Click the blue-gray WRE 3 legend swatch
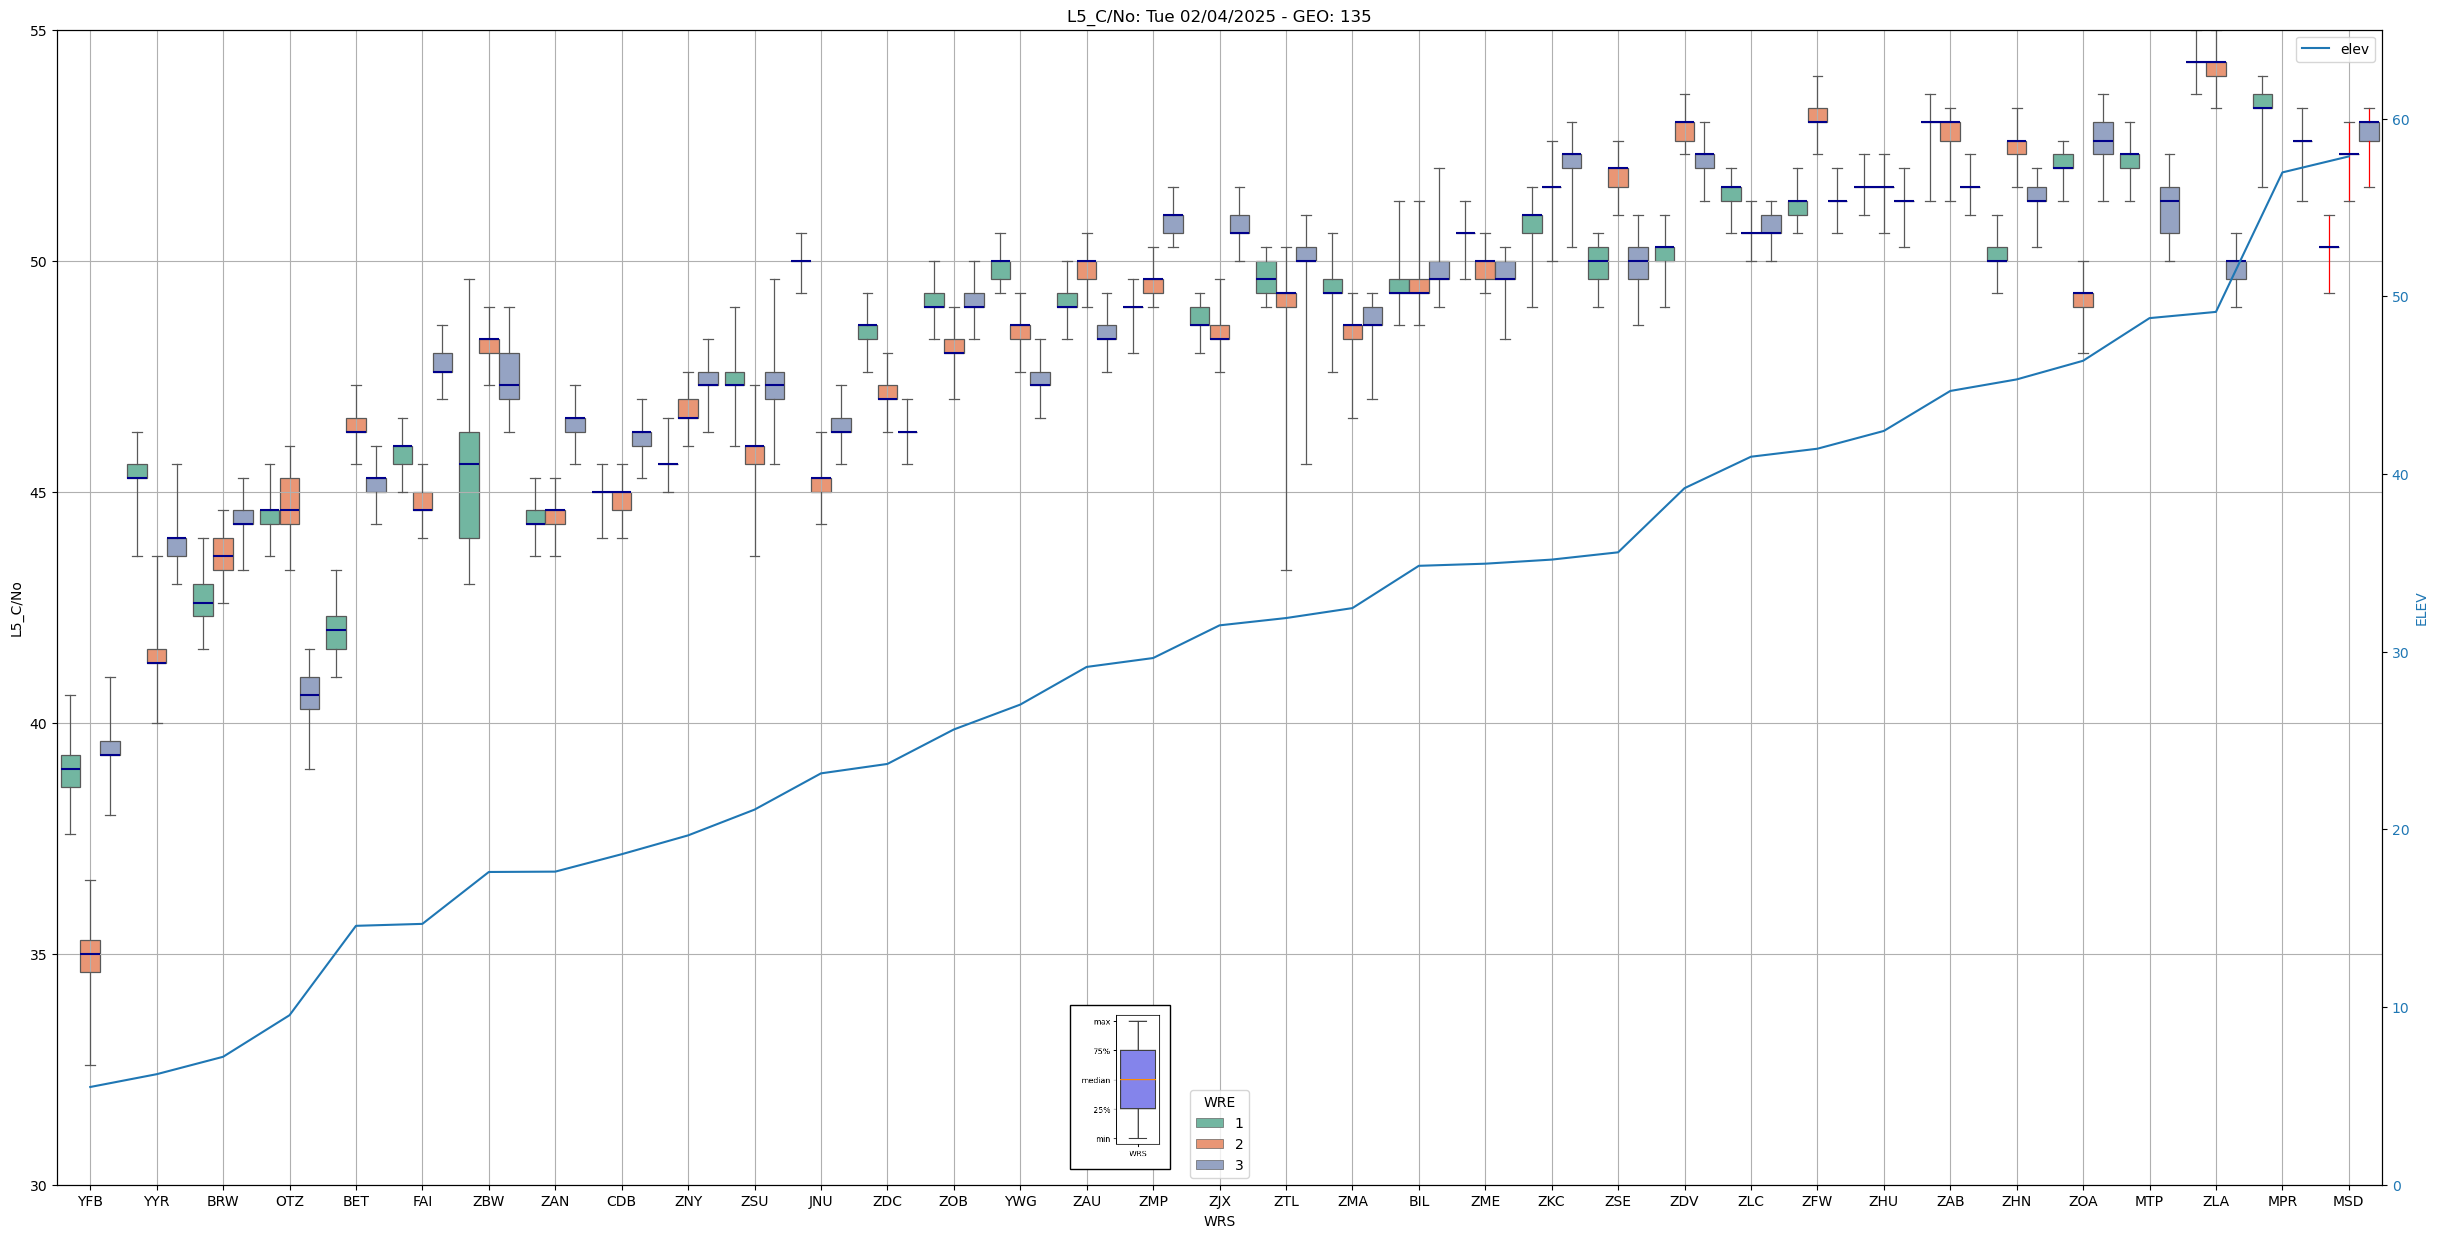Image resolution: width=2439 pixels, height=1238 pixels. pos(1209,1165)
